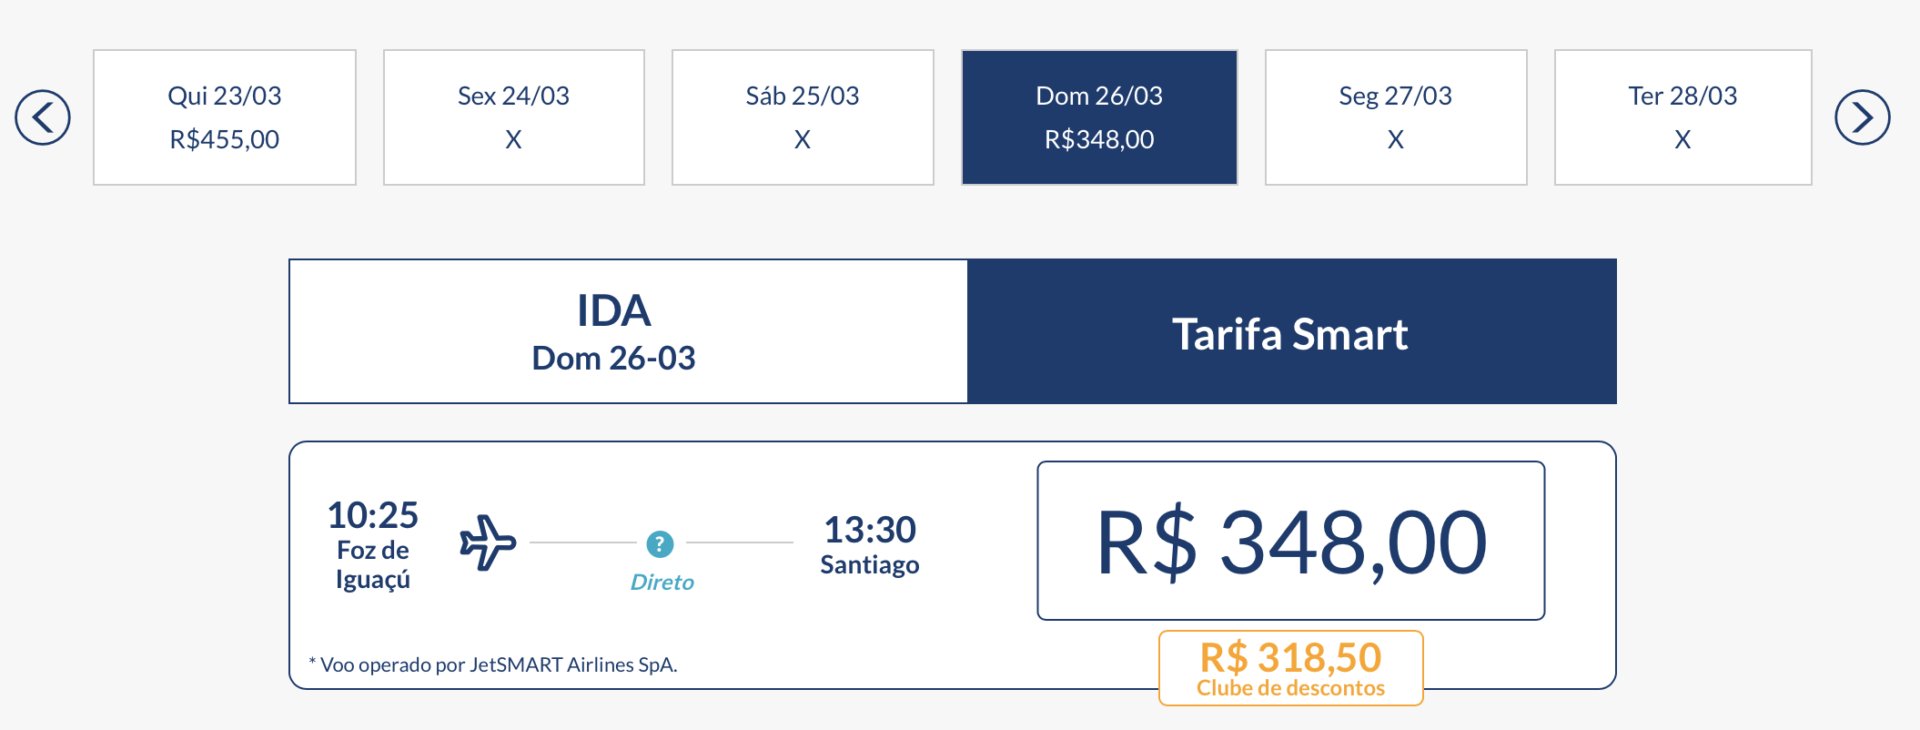Click the 13:30 Santiago arrival

coord(870,545)
